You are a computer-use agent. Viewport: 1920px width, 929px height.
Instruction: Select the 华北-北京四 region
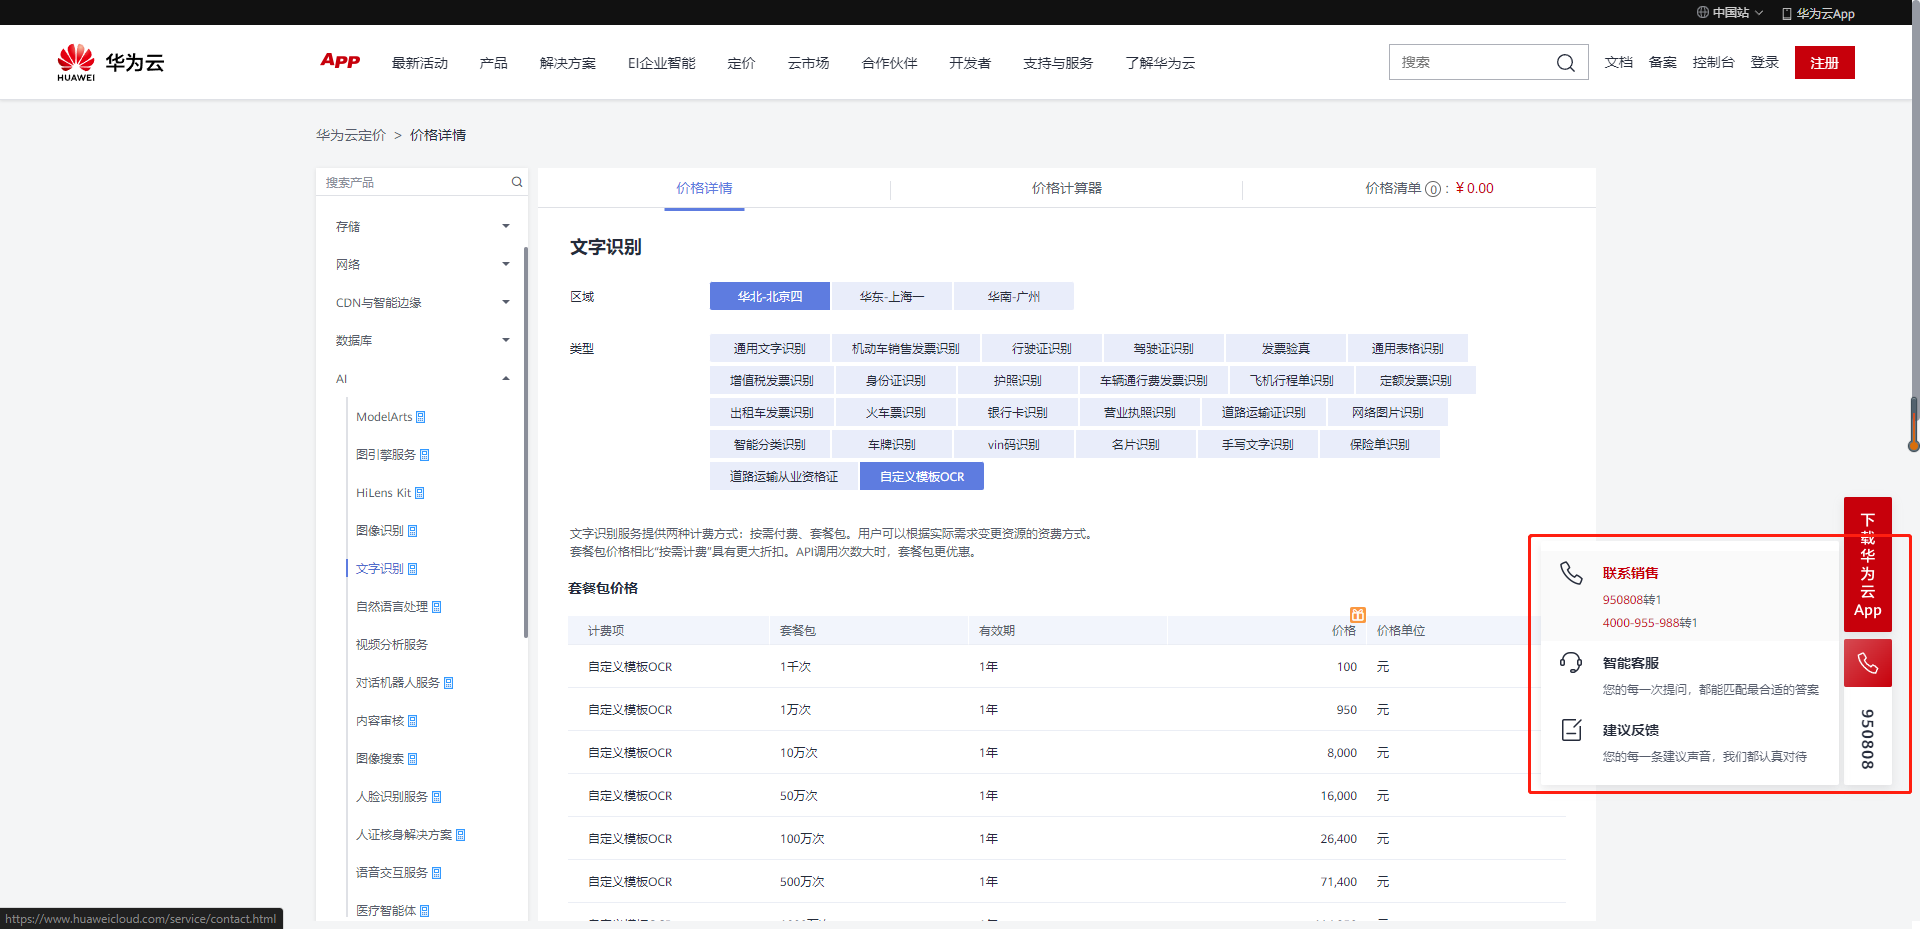tap(770, 296)
